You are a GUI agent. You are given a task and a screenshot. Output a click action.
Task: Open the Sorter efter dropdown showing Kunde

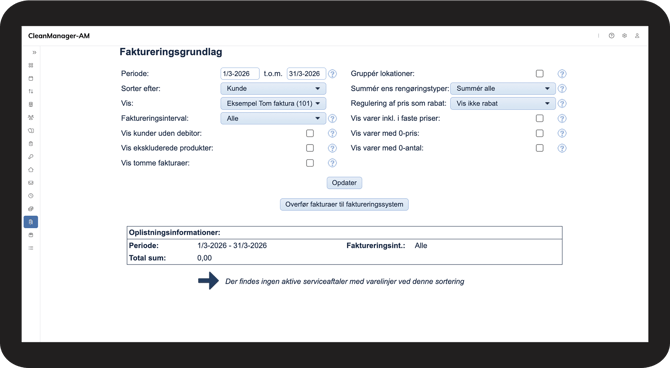pos(273,88)
